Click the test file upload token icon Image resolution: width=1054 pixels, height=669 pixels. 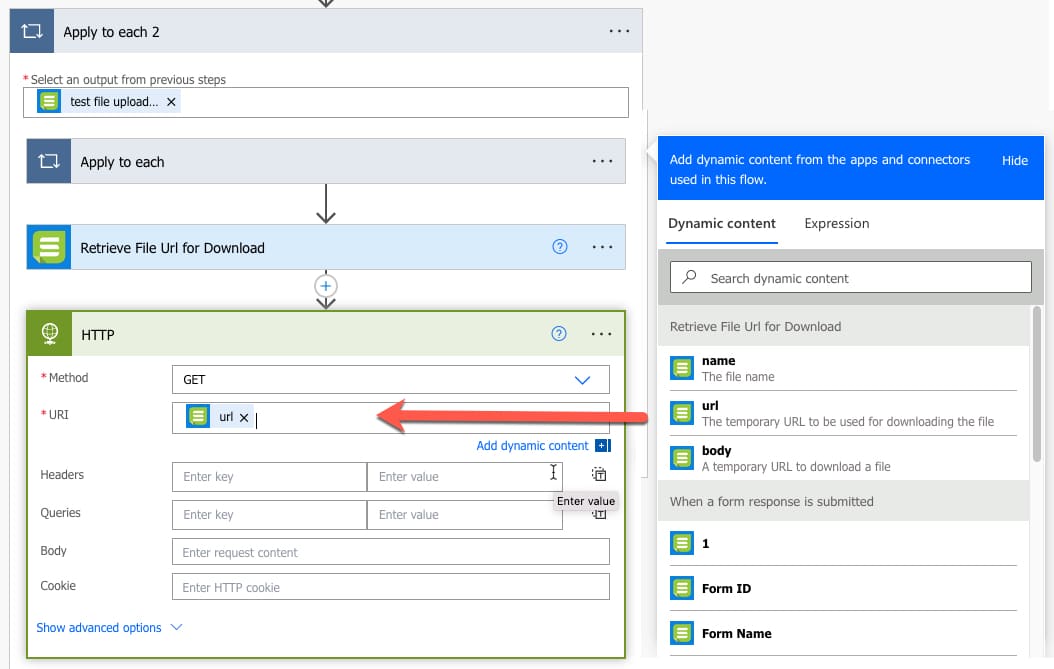(49, 102)
